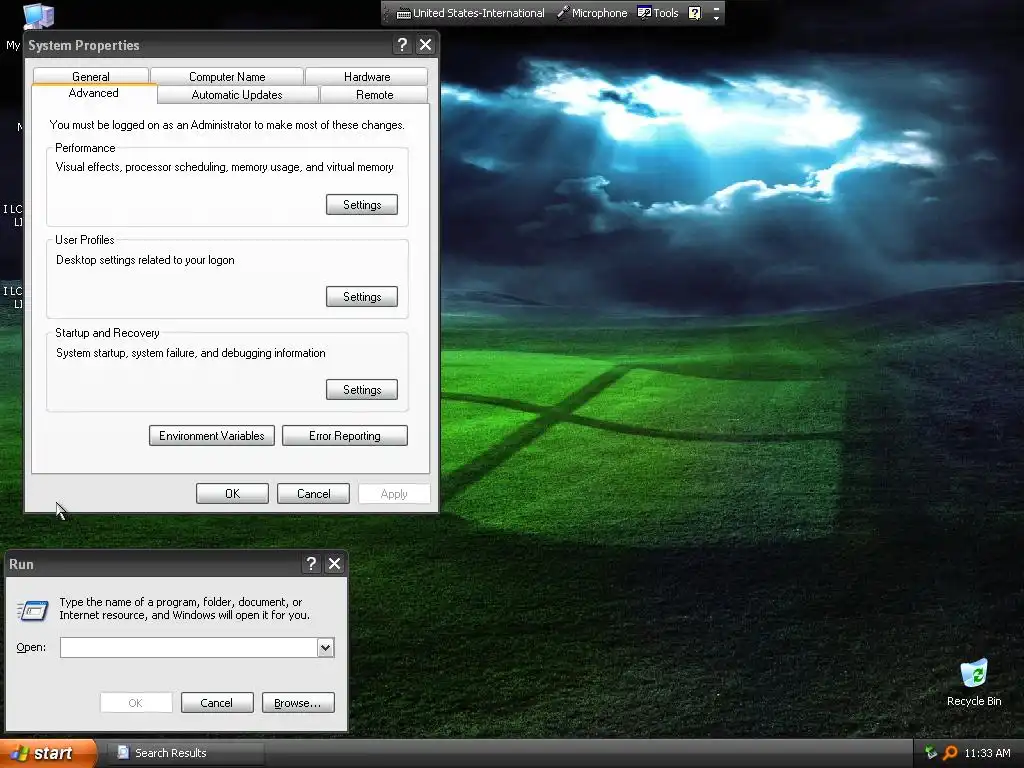Open the language bar options arrow
1024x768 pixels.
(x=716, y=18)
